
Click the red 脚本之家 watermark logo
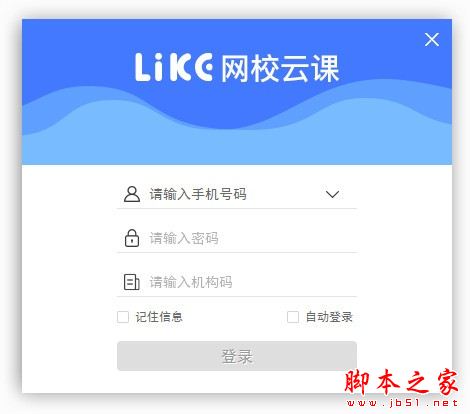[x=401, y=382]
